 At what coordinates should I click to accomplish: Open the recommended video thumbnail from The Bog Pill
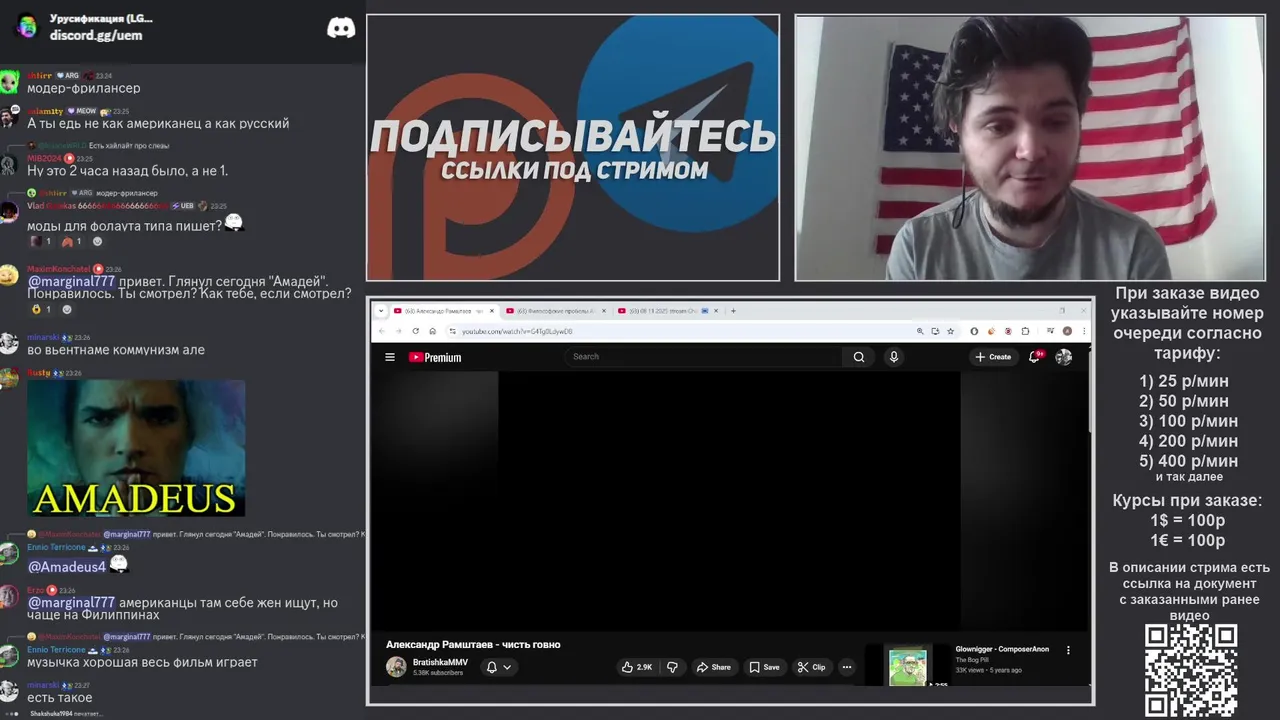pos(908,667)
